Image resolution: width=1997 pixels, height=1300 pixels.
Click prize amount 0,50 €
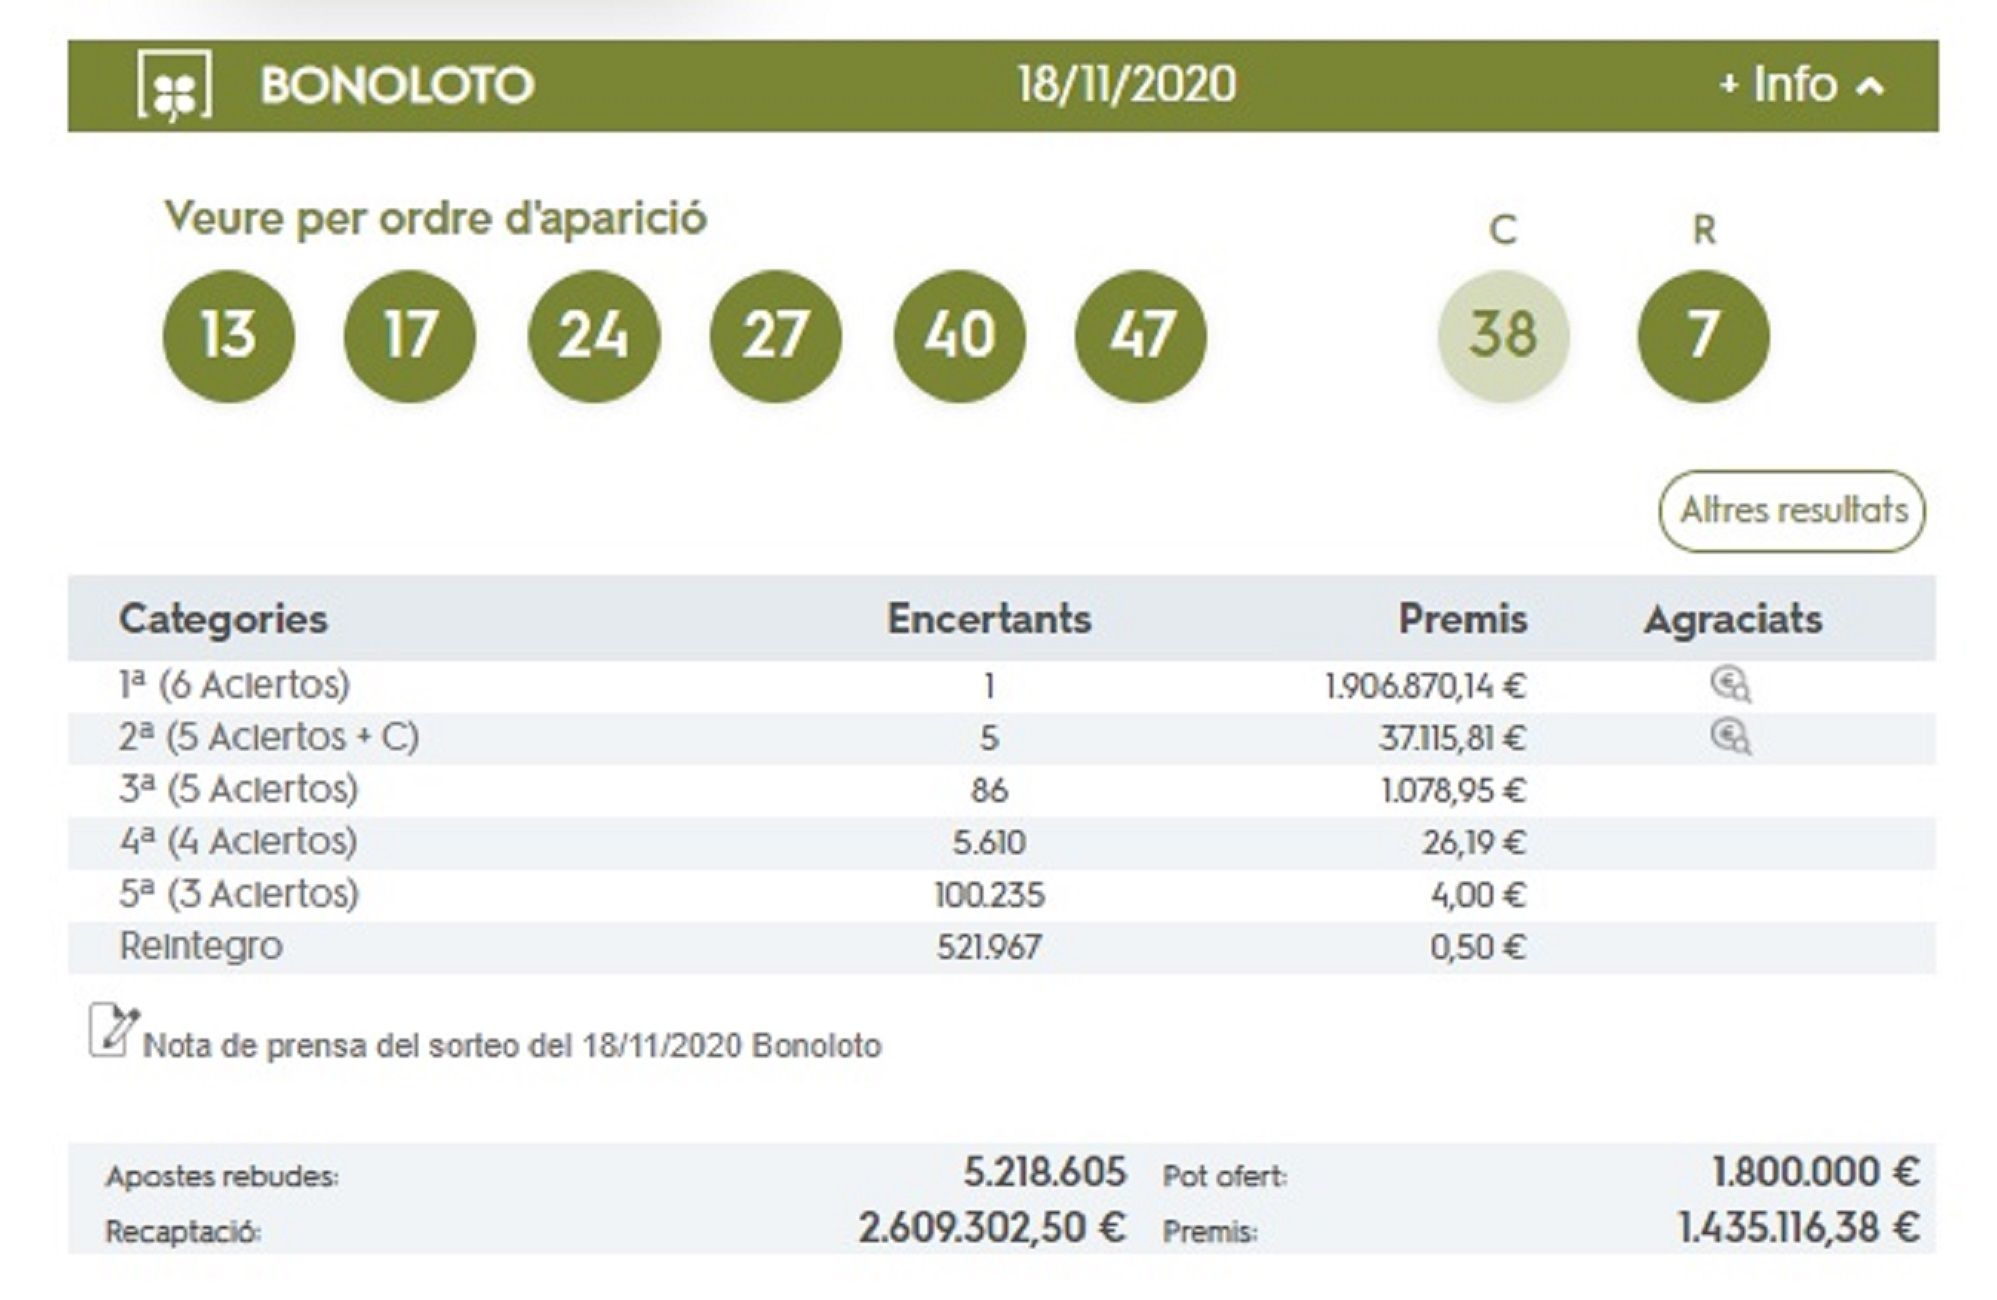1478,947
